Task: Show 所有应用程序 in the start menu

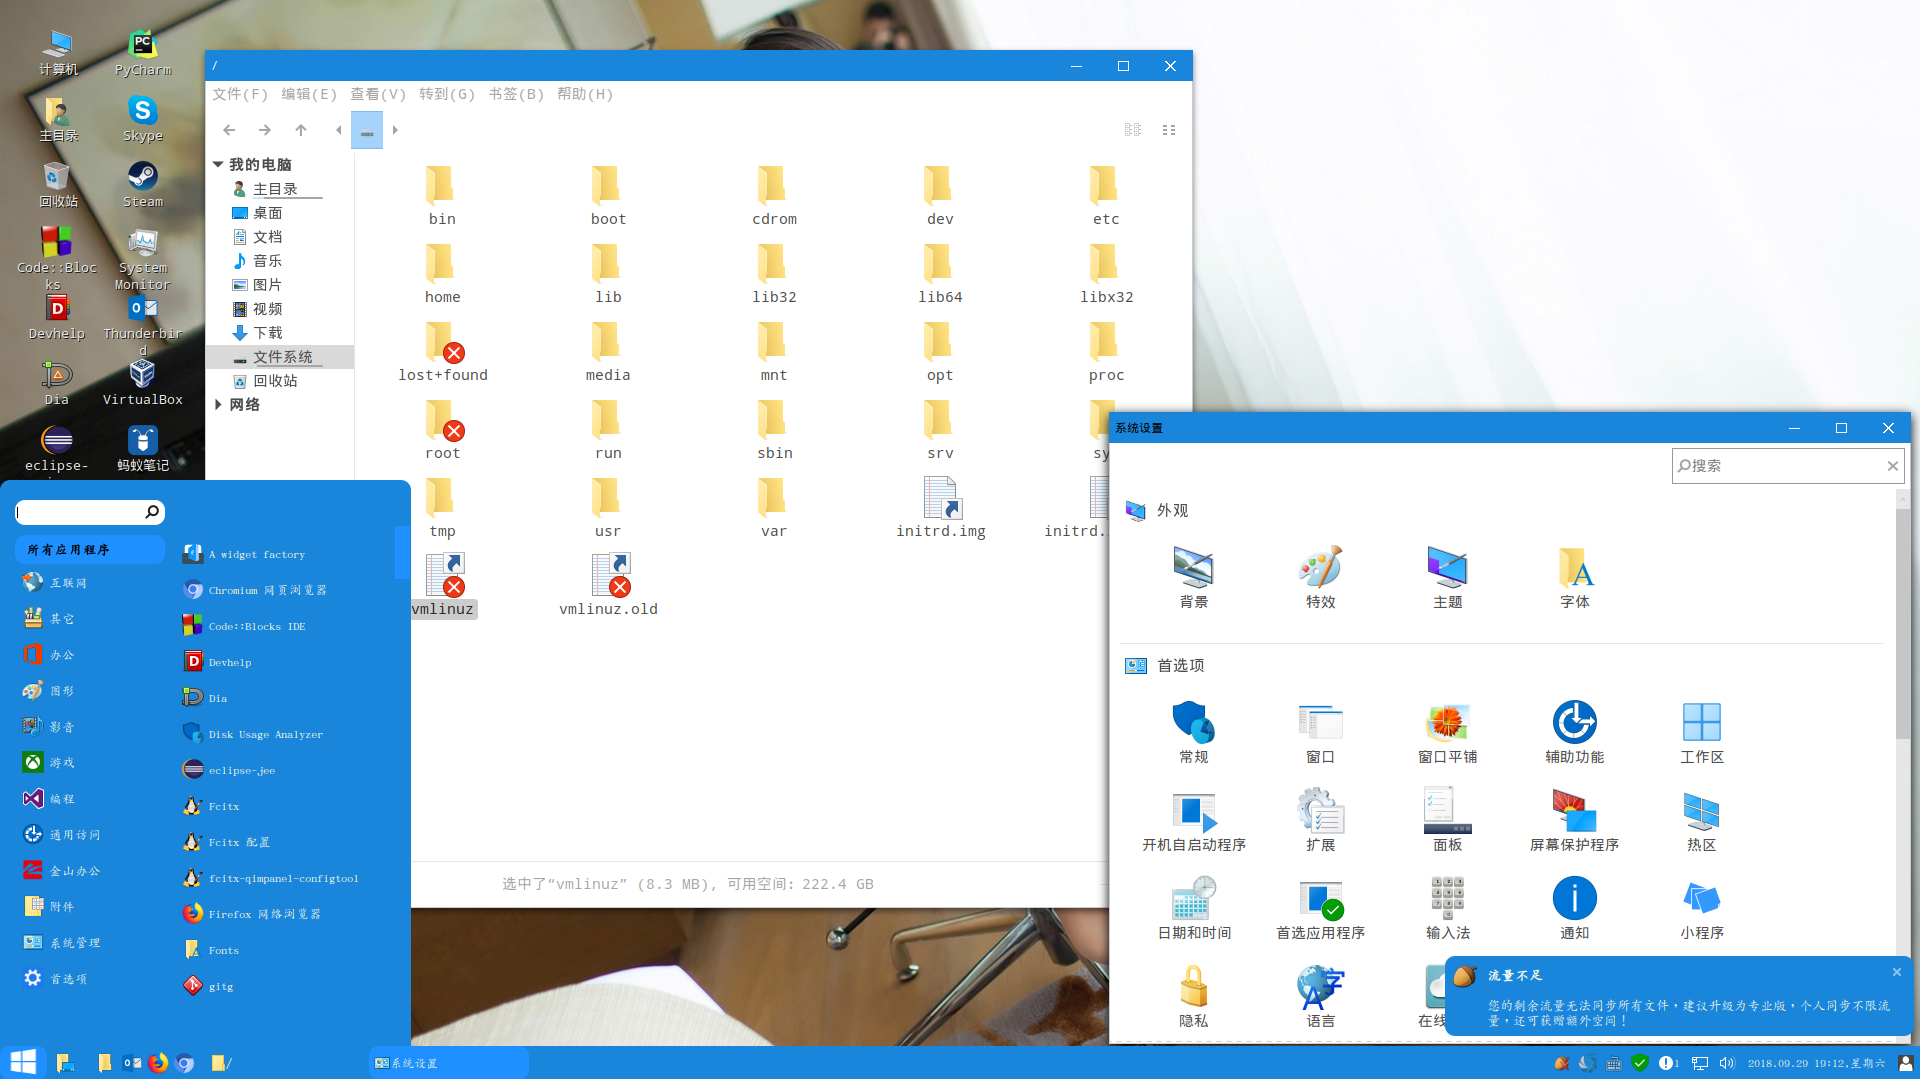Action: click(90, 549)
